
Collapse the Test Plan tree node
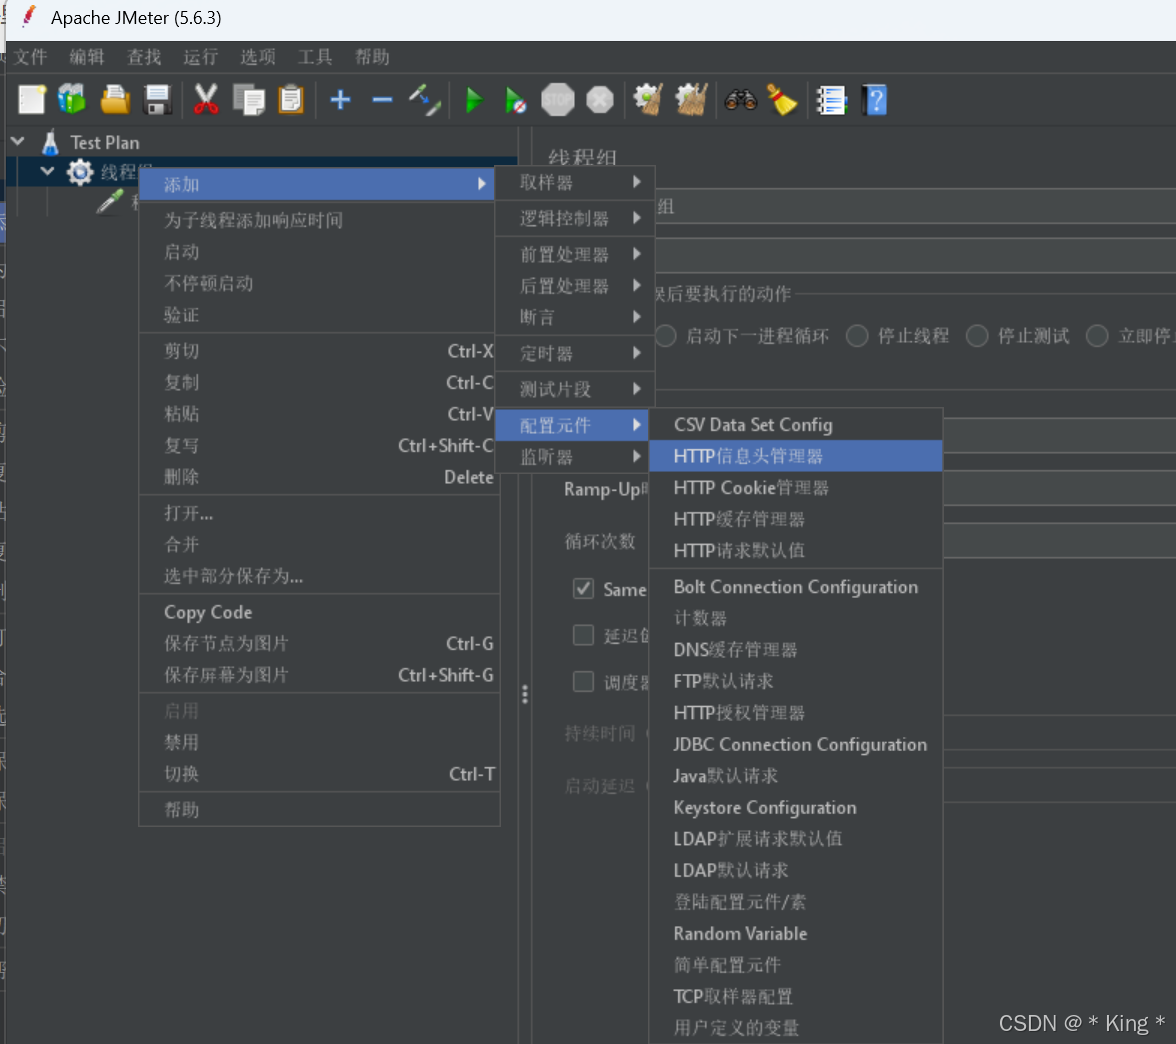click(x=17, y=141)
